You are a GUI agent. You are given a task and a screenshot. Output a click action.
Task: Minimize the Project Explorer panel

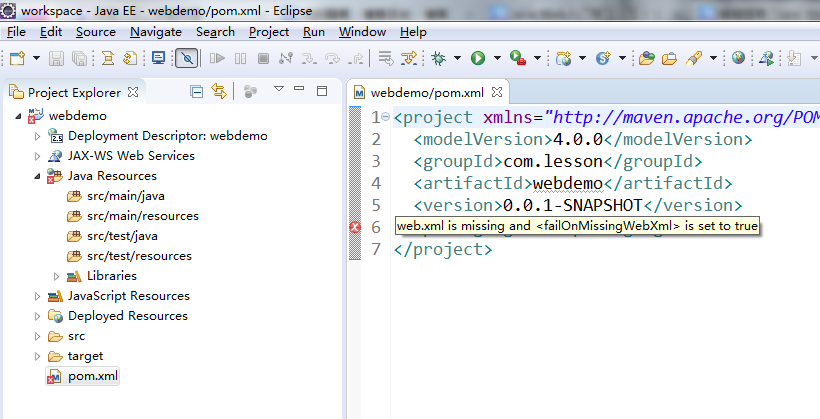(x=299, y=89)
